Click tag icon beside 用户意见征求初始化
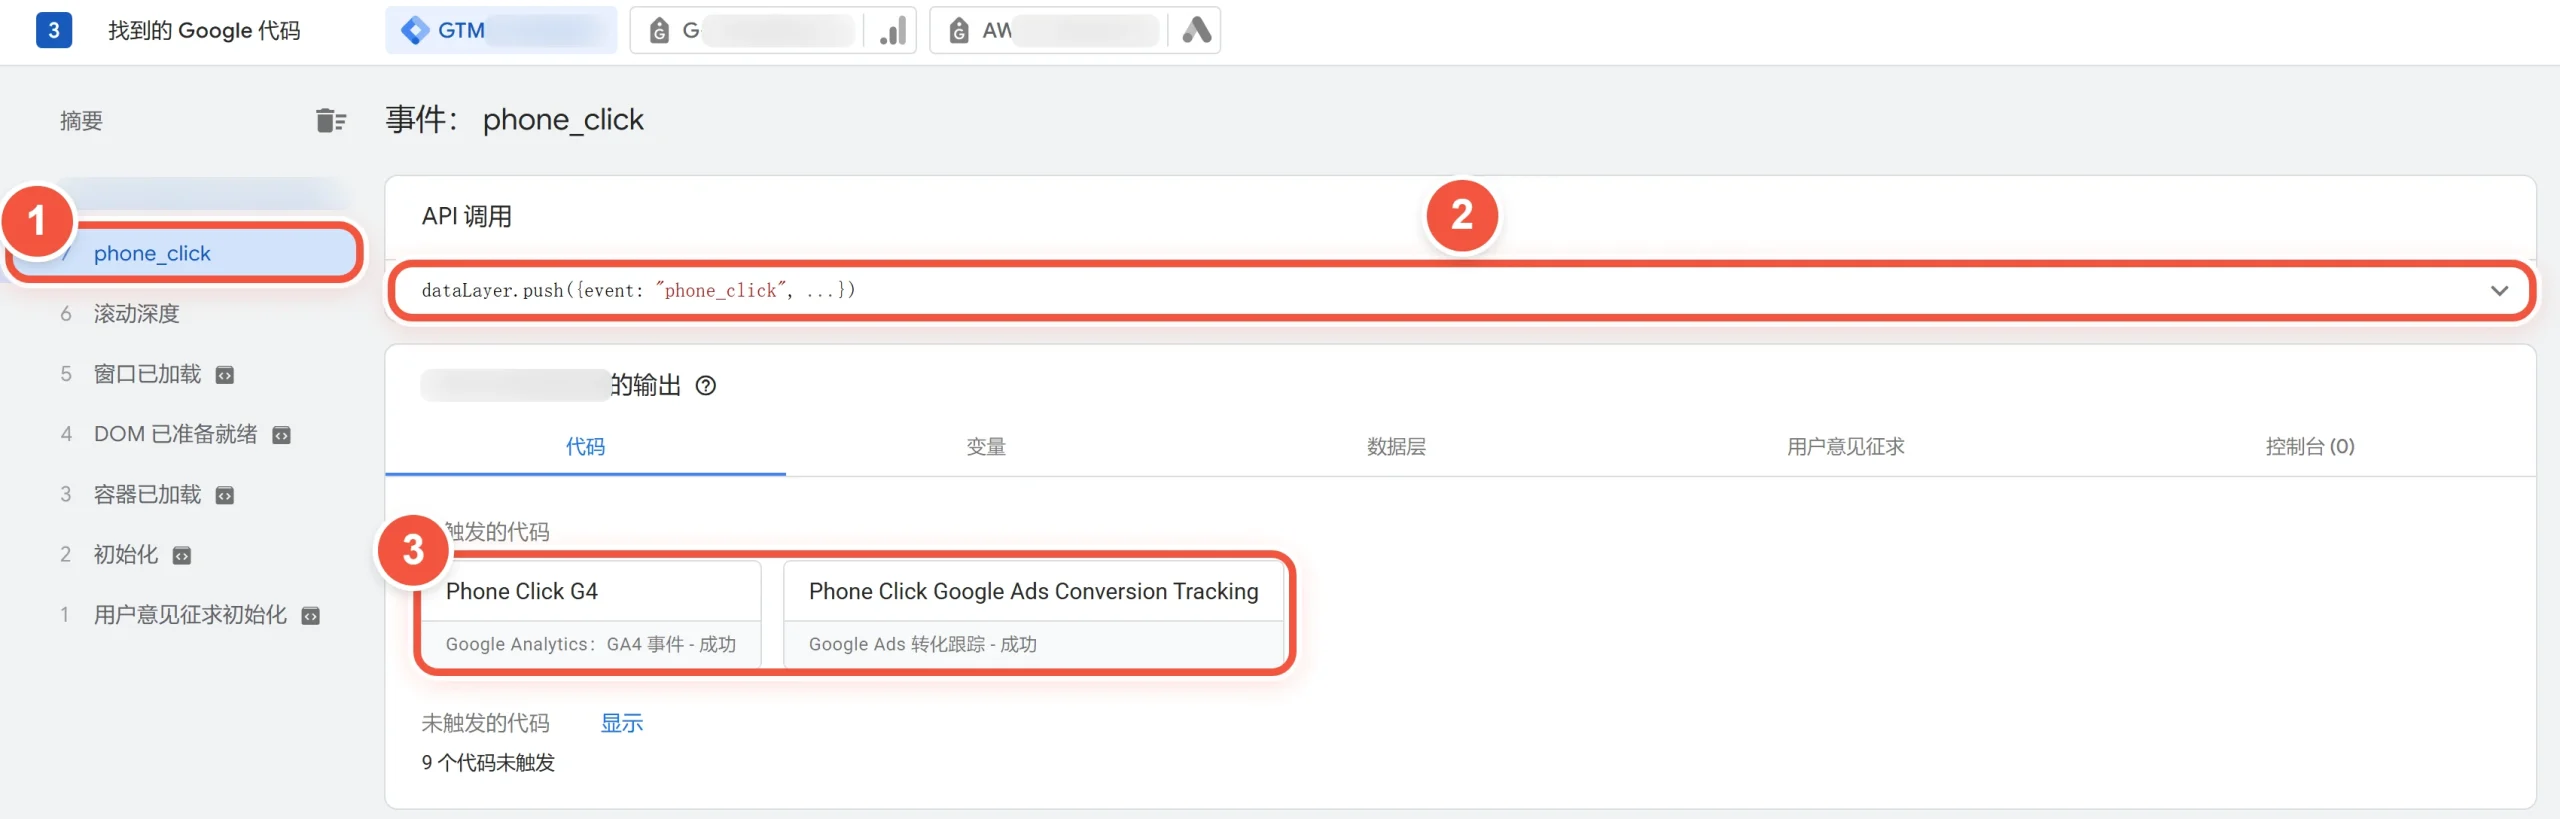2560x819 pixels. click(311, 616)
